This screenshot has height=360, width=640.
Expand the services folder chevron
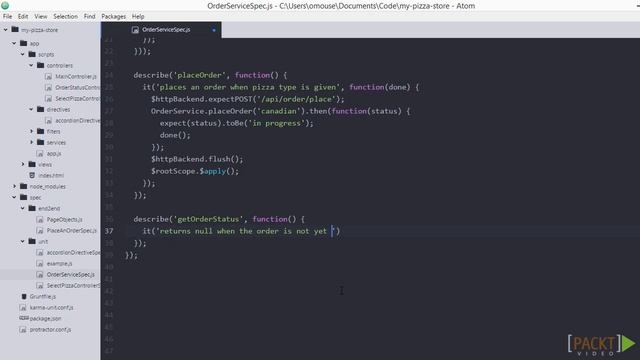(31, 142)
